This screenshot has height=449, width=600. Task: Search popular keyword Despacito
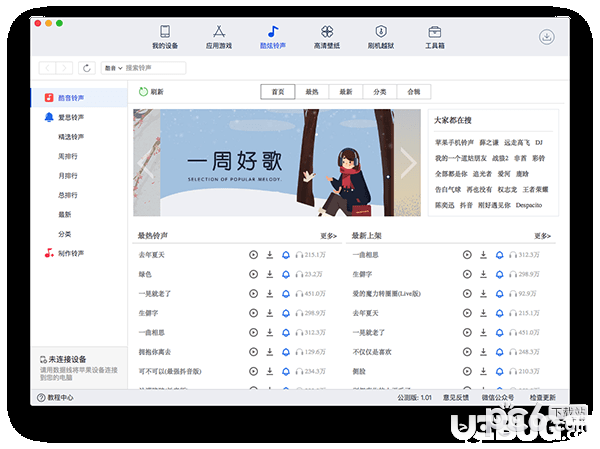529,205
